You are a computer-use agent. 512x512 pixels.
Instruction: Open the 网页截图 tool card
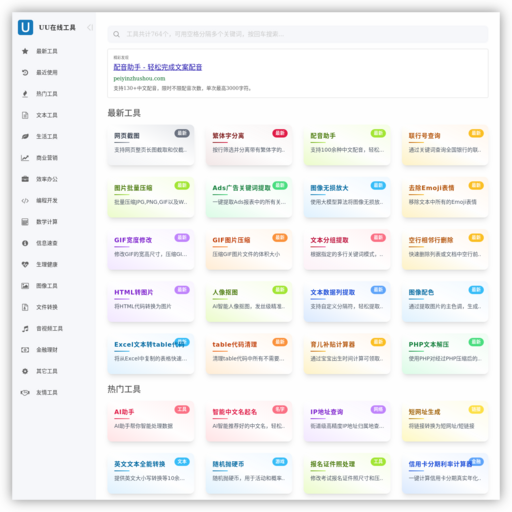coord(151,145)
